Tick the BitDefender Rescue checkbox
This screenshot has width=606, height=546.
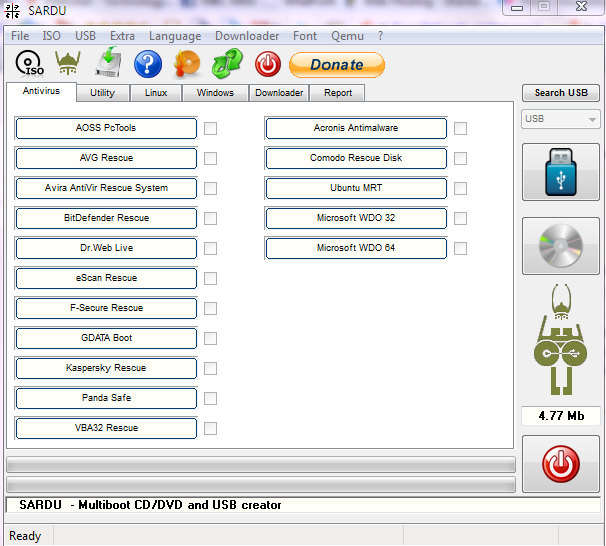tap(210, 218)
